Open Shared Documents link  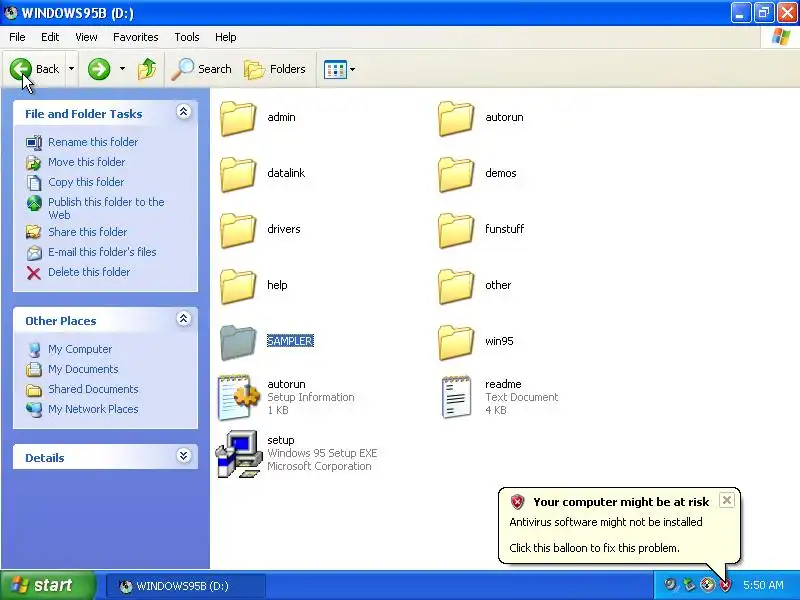point(93,389)
